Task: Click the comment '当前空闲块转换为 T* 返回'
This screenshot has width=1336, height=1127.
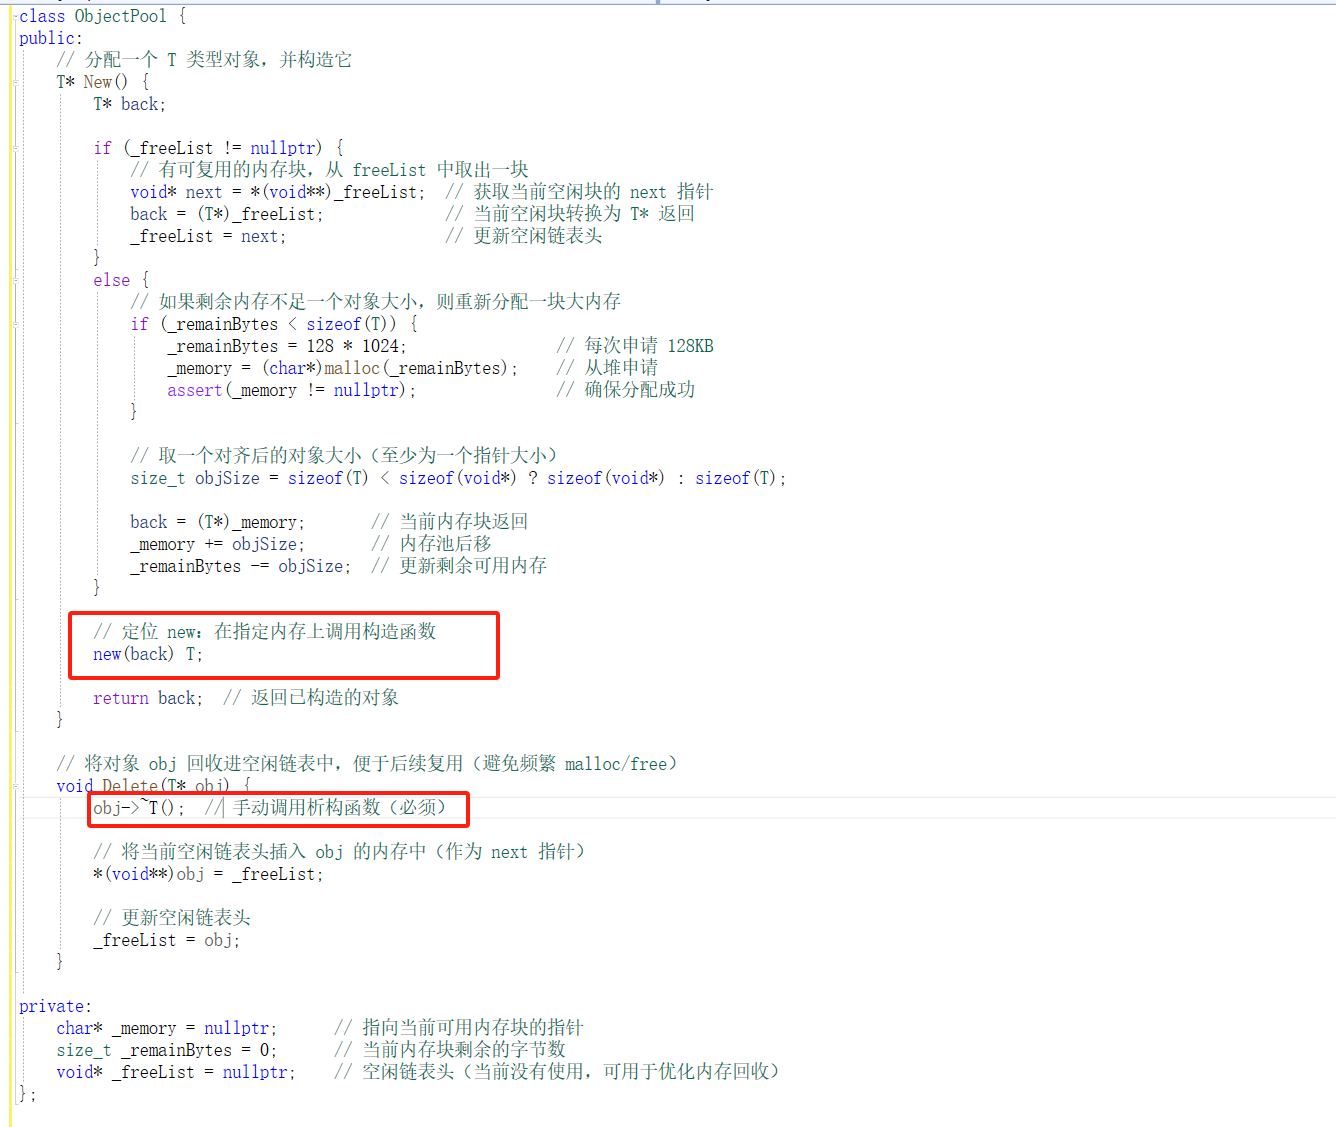Action: tap(570, 214)
